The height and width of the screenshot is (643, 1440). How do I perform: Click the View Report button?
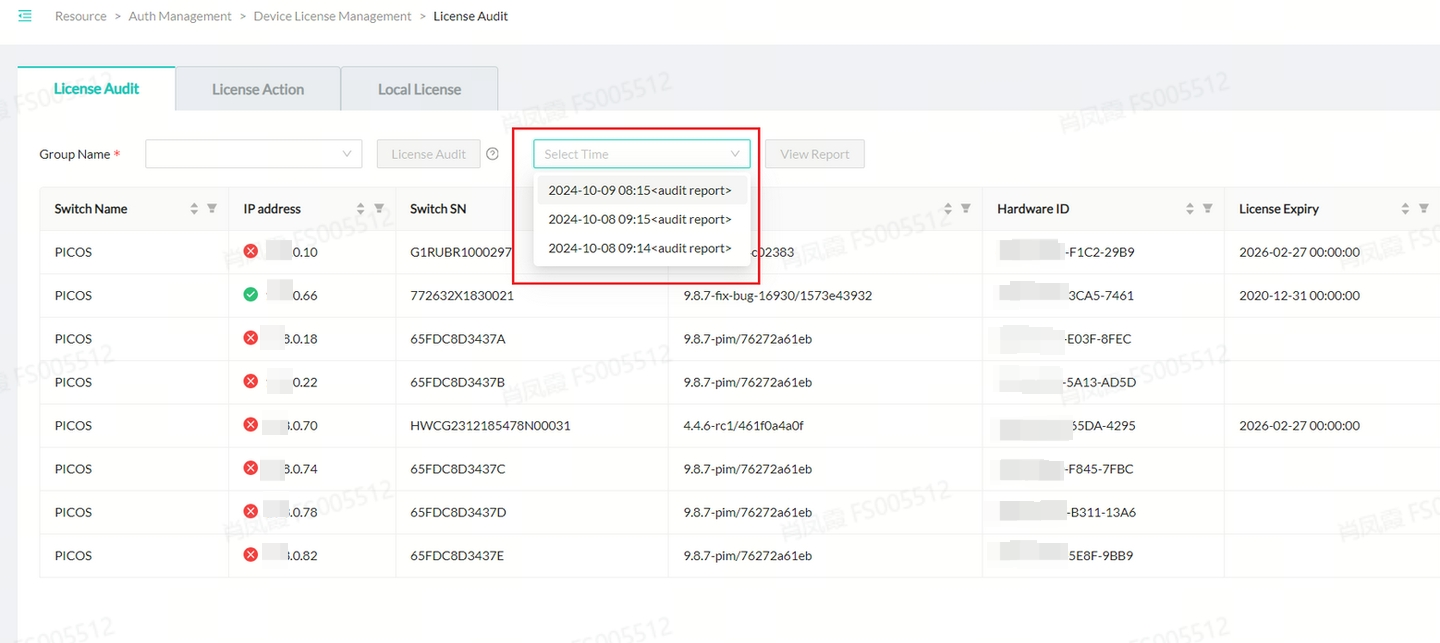(x=814, y=154)
